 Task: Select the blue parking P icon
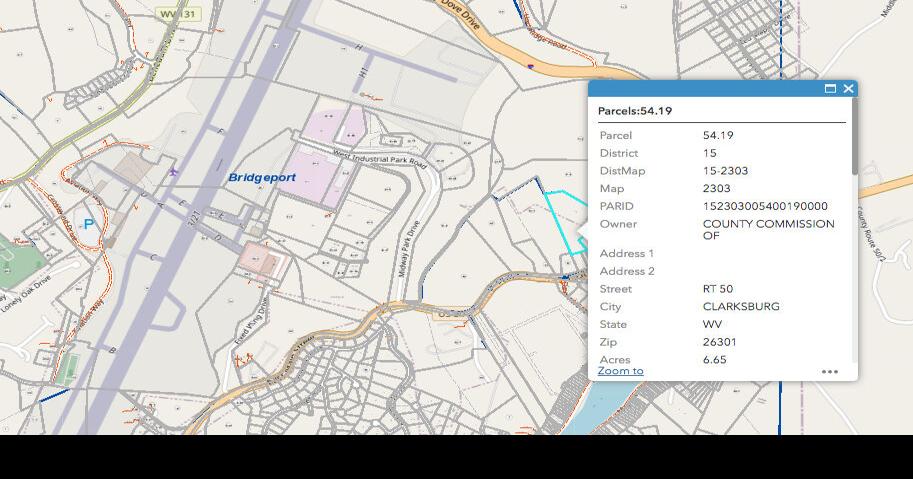coord(89,224)
